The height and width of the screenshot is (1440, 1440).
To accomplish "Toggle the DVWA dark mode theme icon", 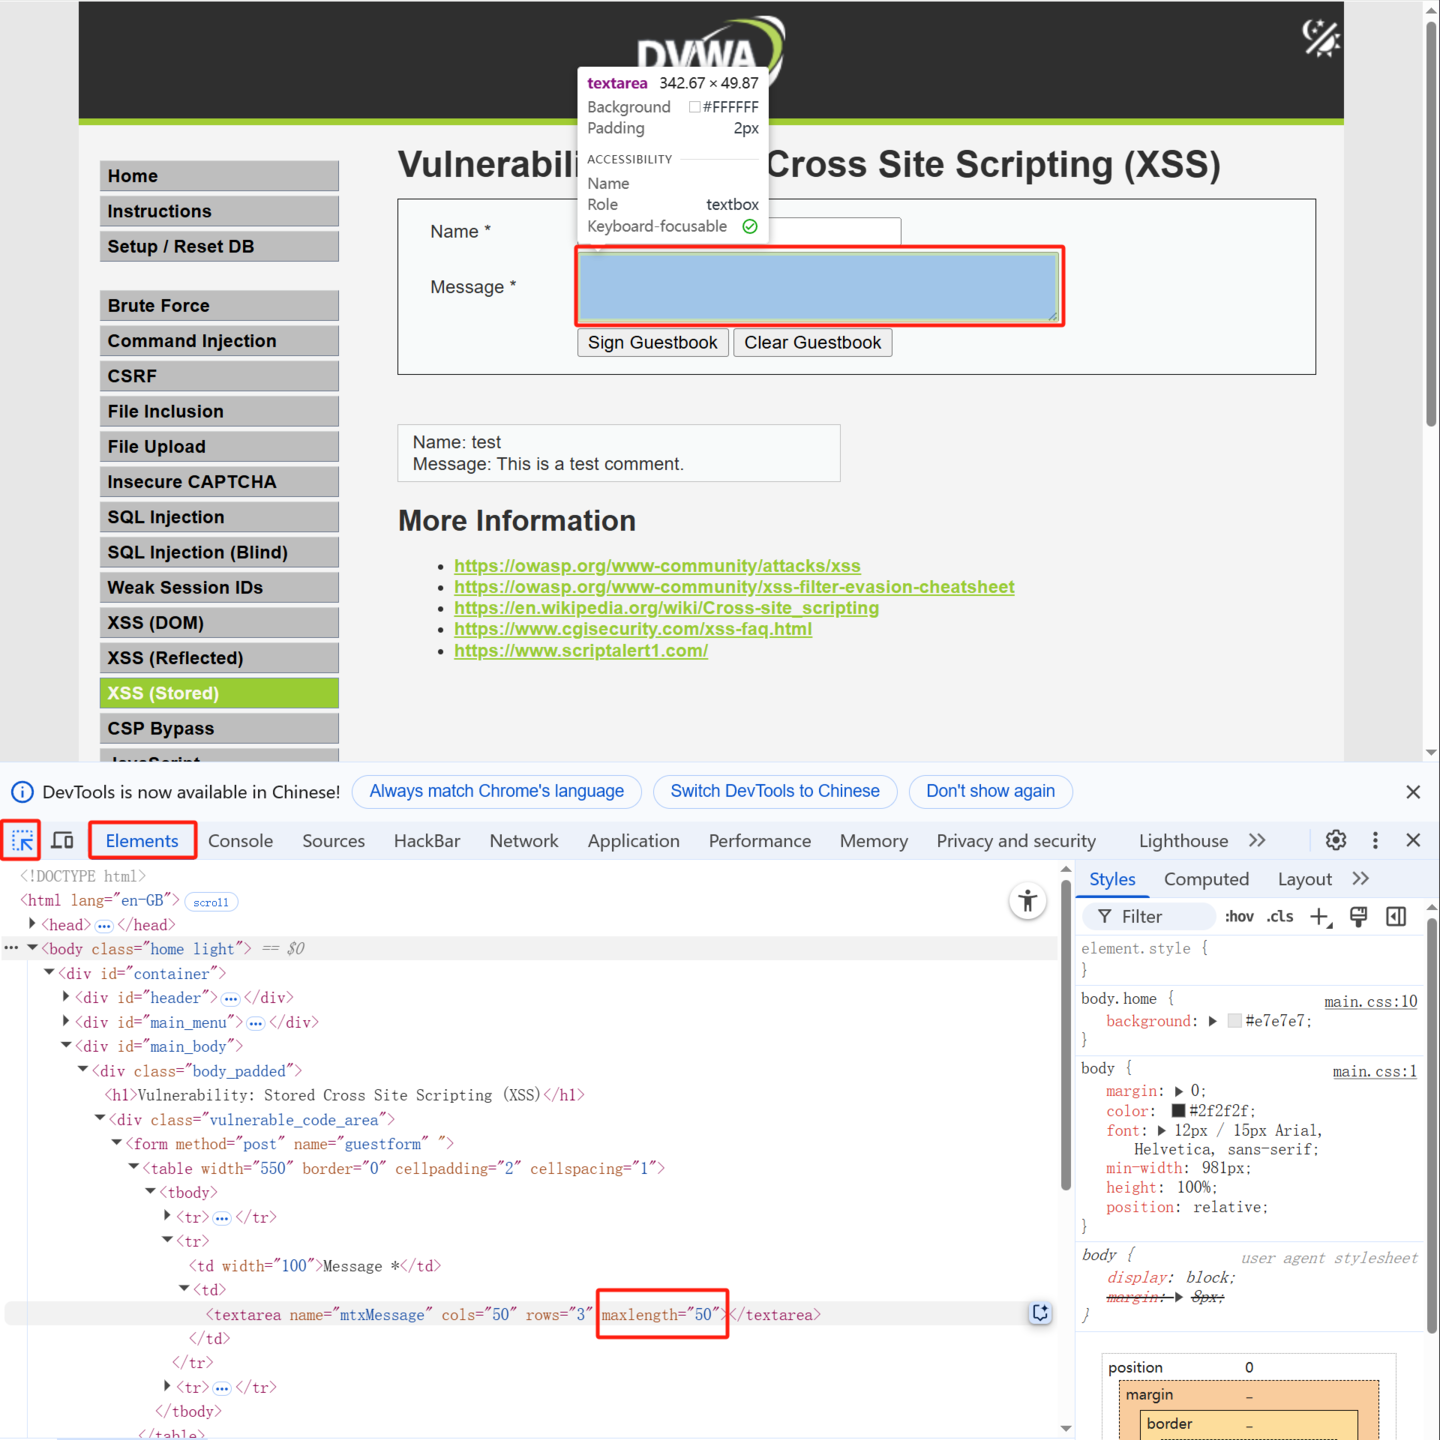I will click(1320, 38).
